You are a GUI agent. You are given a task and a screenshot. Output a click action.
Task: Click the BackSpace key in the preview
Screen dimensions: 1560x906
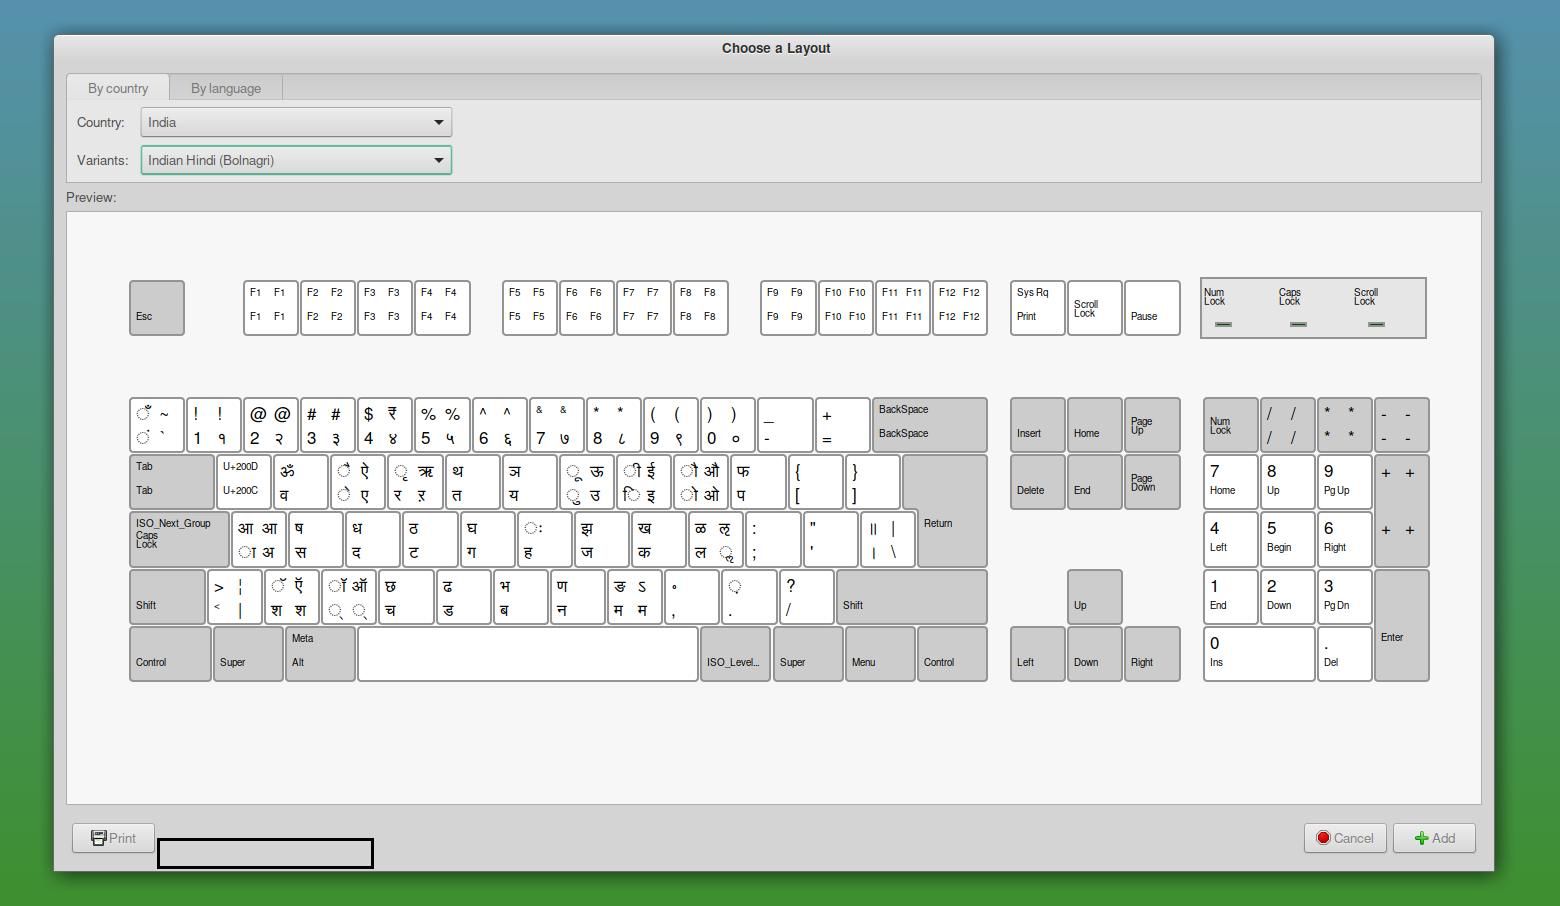click(x=929, y=425)
